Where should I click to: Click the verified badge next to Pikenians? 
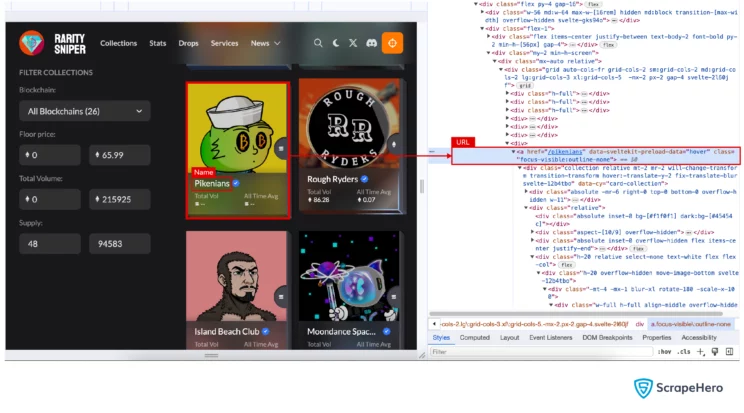[236, 183]
